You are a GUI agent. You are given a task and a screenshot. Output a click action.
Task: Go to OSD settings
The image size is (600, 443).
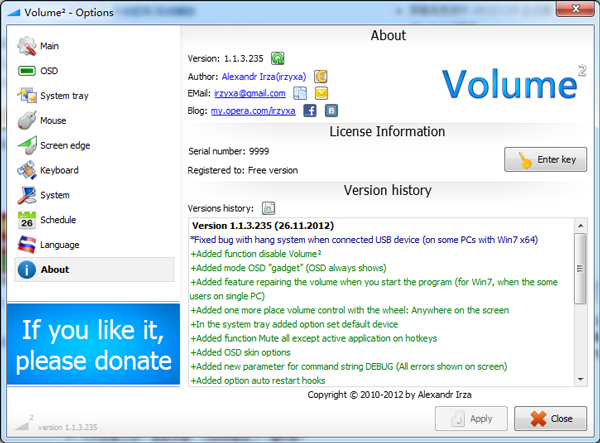[49, 71]
